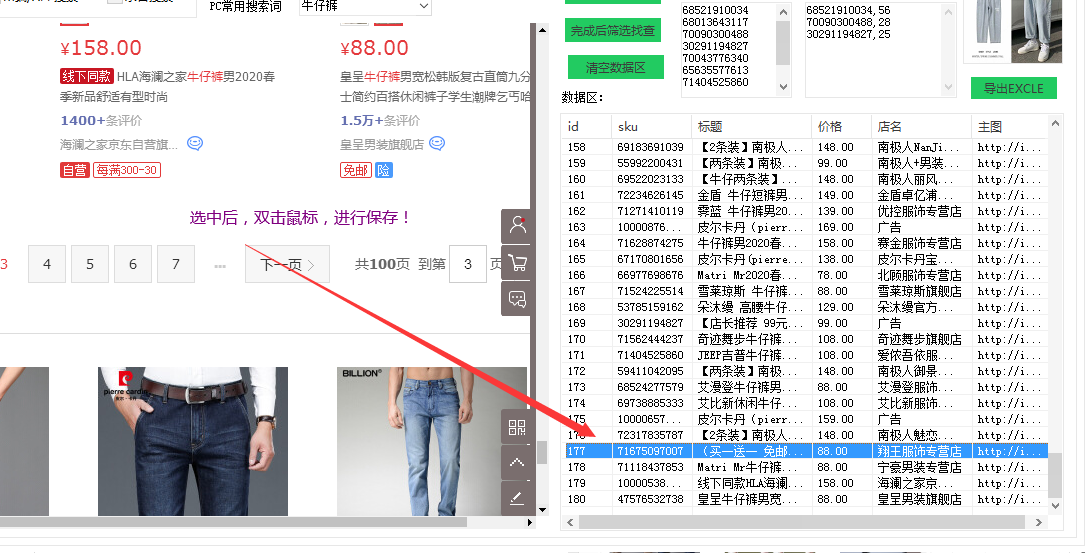Image resolution: width=1085 pixels, height=553 pixels.
Task: Open the 1.5万+条评价 reviews link
Action: [x=380, y=120]
